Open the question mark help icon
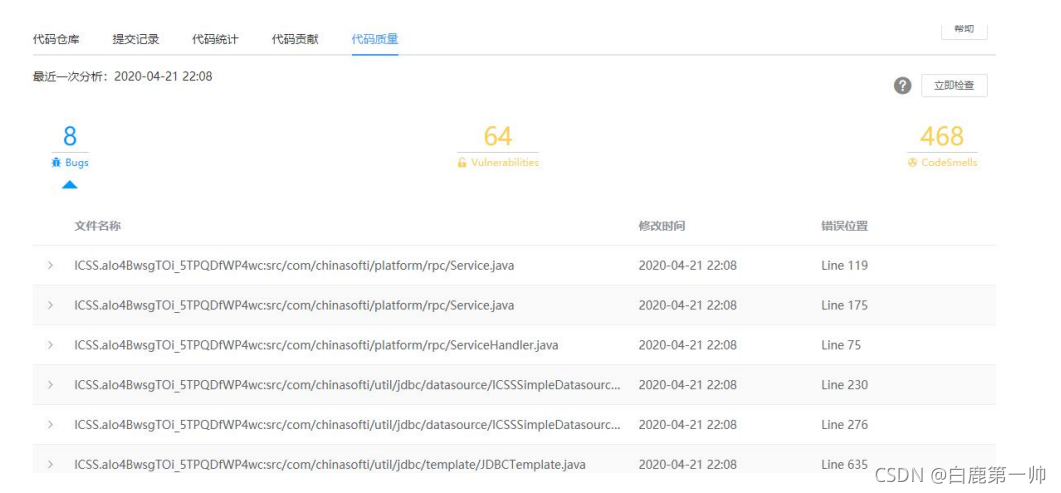Image resolution: width=1061 pixels, height=493 pixels. coord(903,86)
